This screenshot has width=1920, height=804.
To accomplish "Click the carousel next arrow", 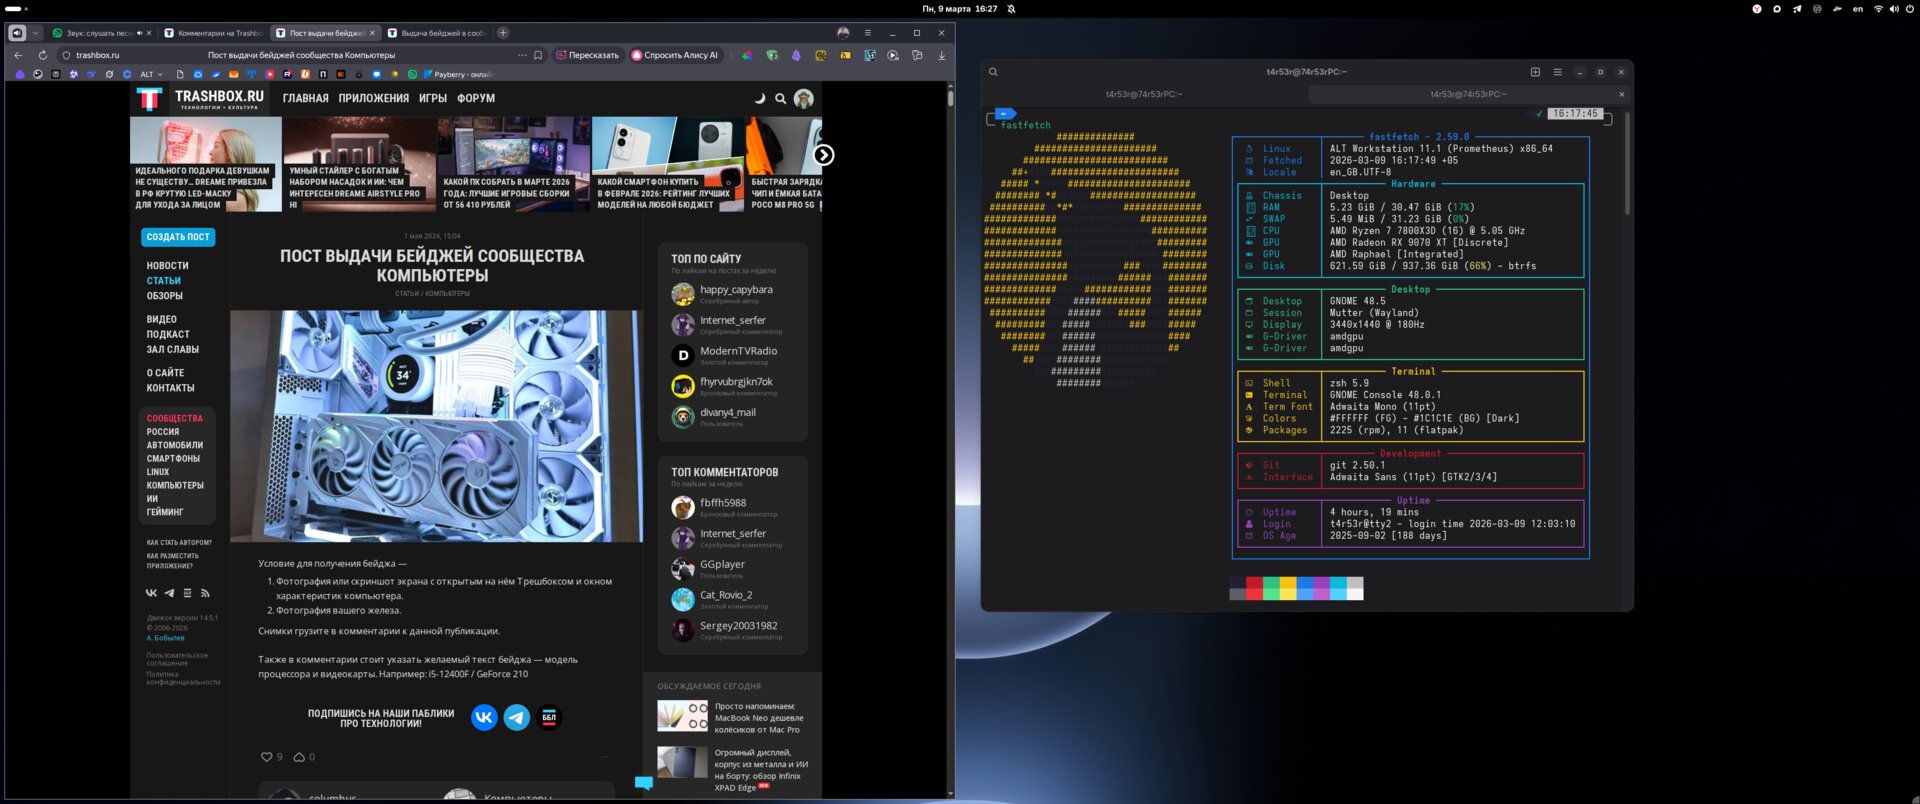I will [x=823, y=155].
